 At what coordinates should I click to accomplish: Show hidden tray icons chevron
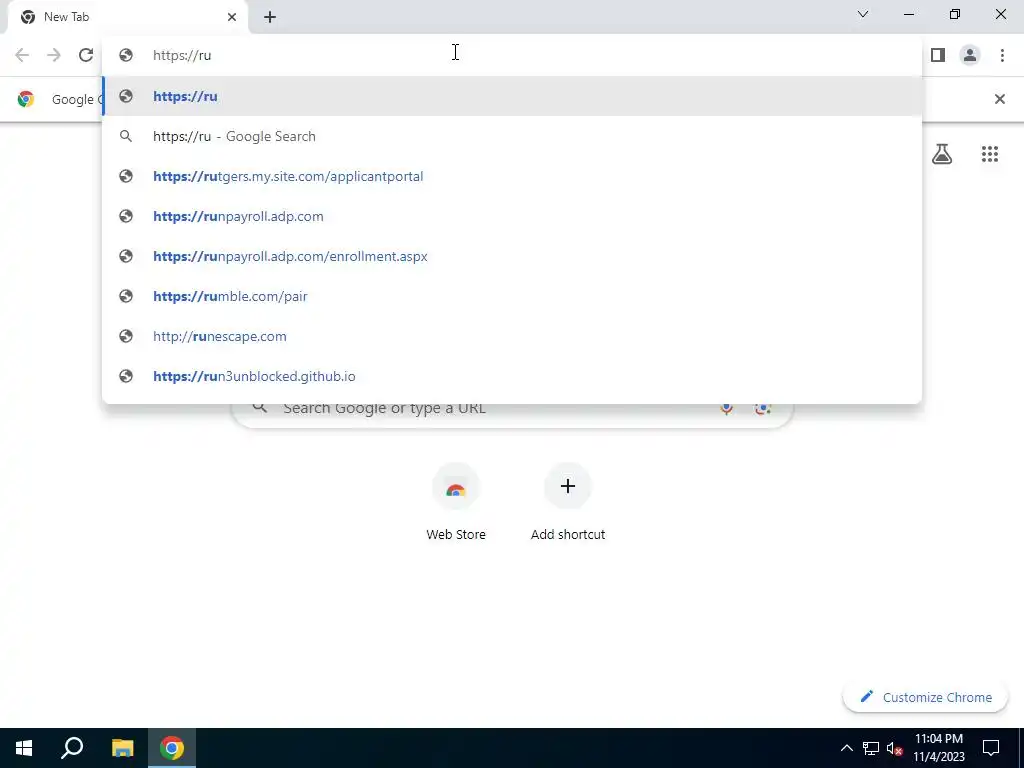click(846, 748)
